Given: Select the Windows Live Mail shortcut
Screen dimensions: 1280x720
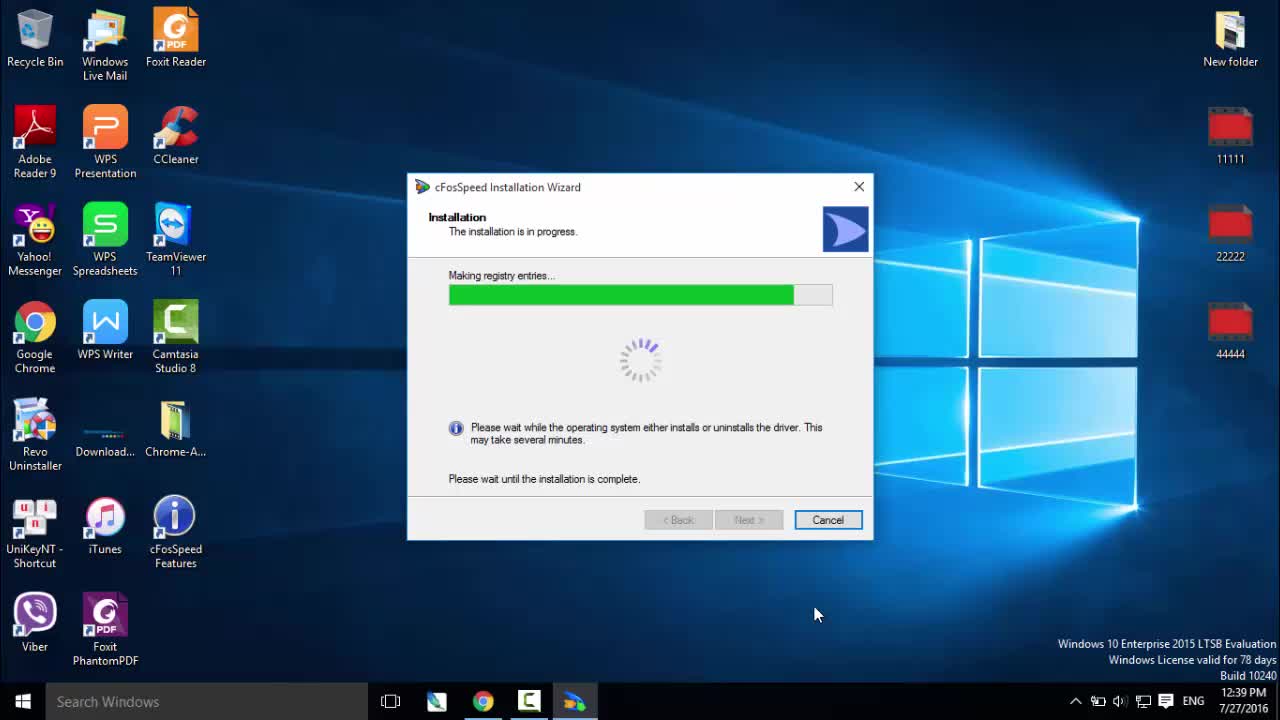Looking at the screenshot, I should (105, 47).
